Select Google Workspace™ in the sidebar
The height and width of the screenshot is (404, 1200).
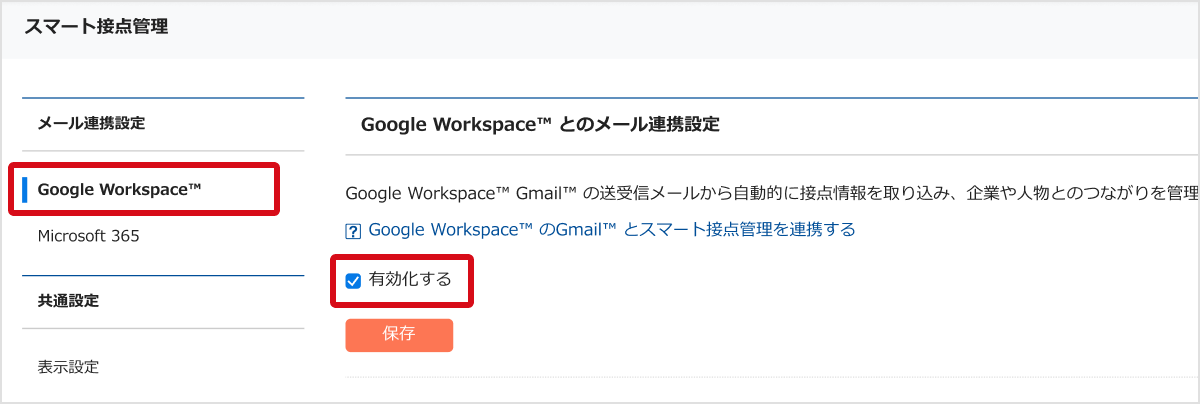[119, 188]
